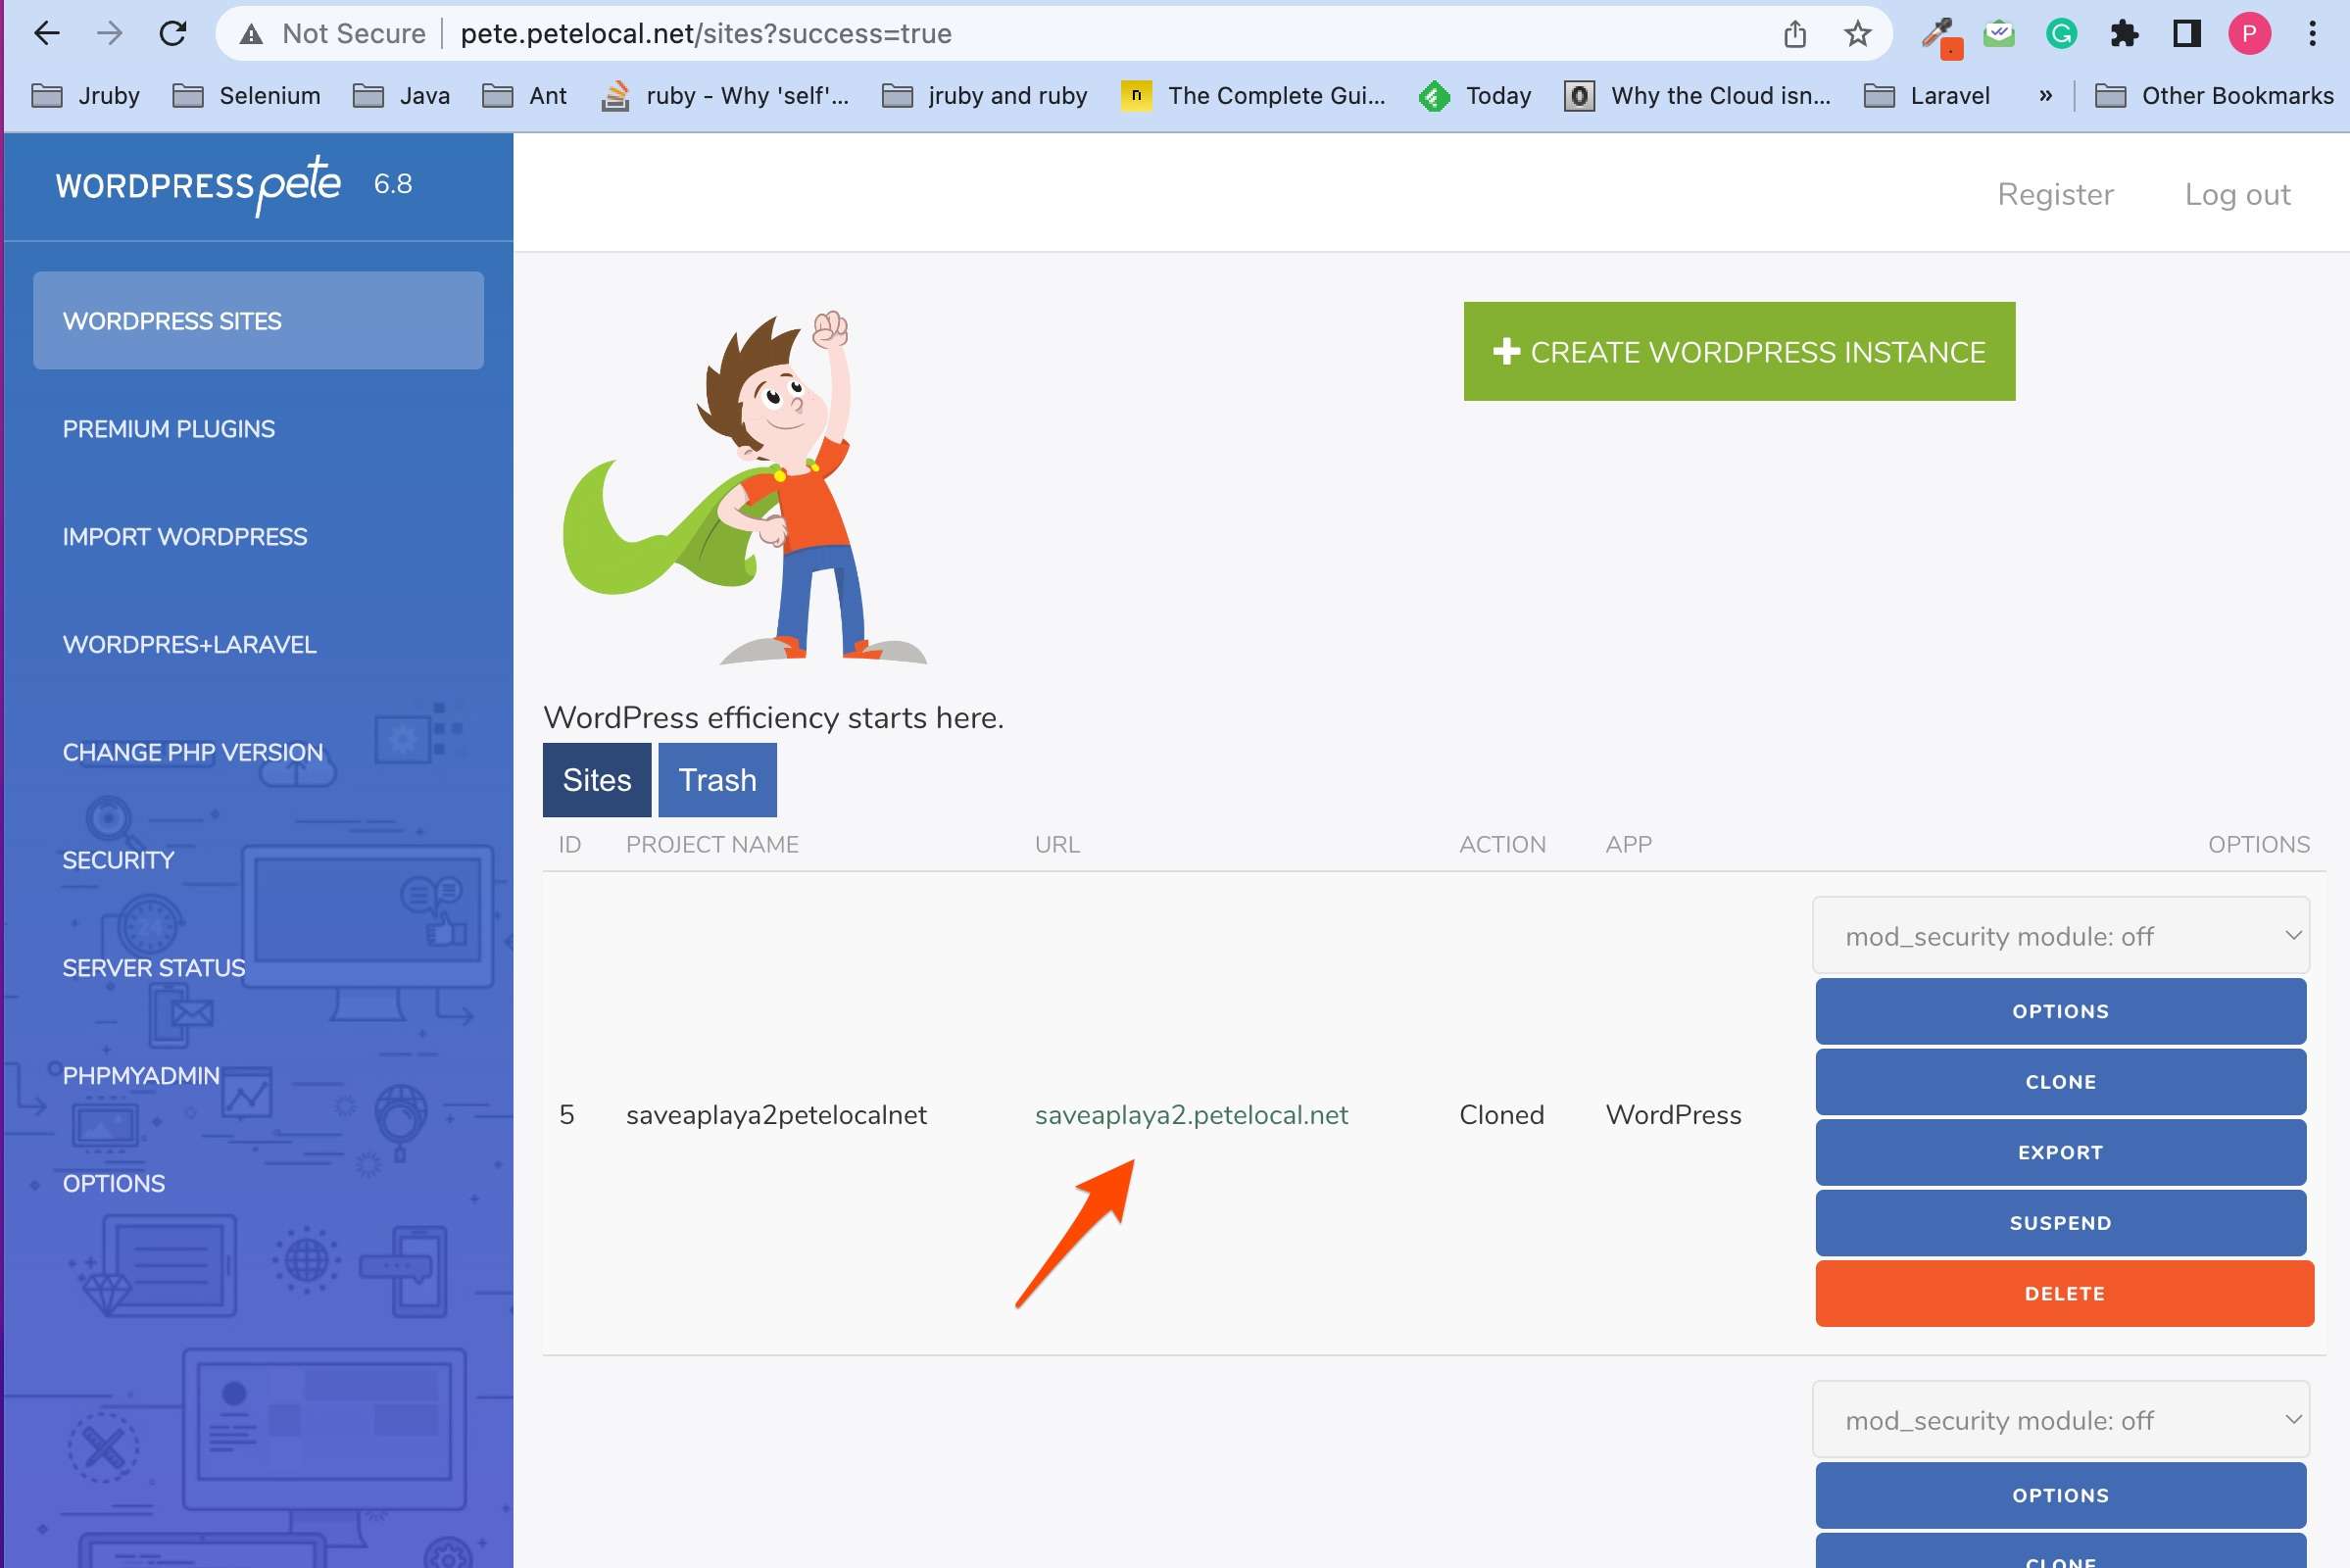Image resolution: width=2350 pixels, height=1568 pixels.
Task: Click the profile avatar P icon
Action: [x=2249, y=34]
